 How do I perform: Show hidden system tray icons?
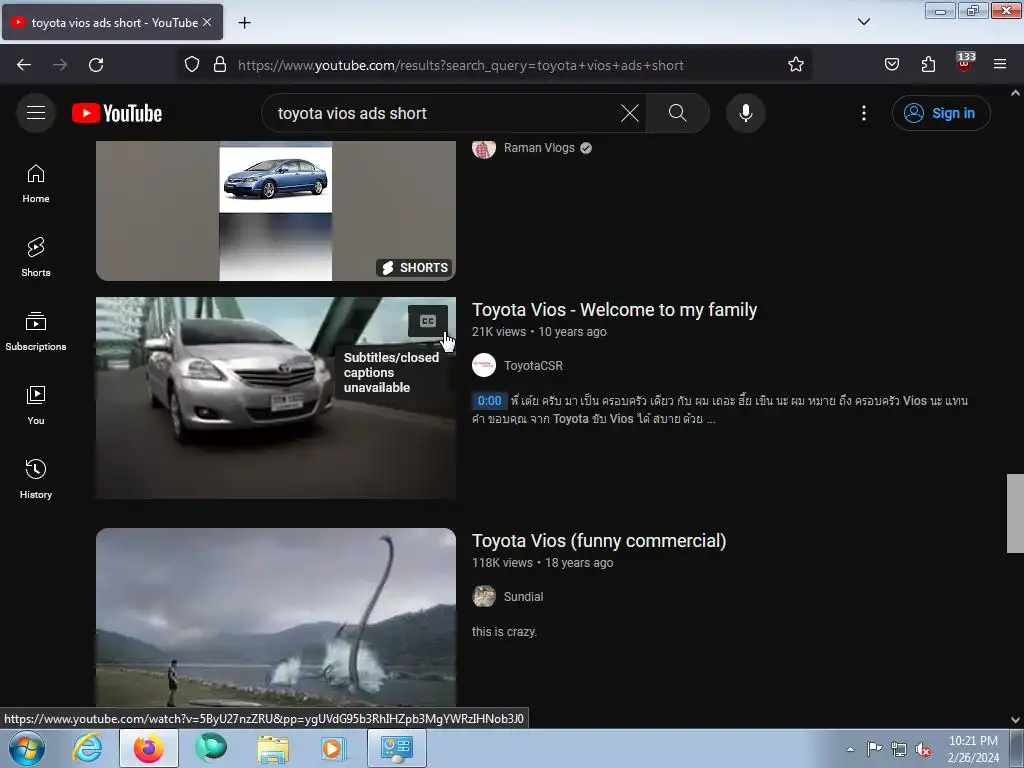pyautogui.click(x=850, y=749)
